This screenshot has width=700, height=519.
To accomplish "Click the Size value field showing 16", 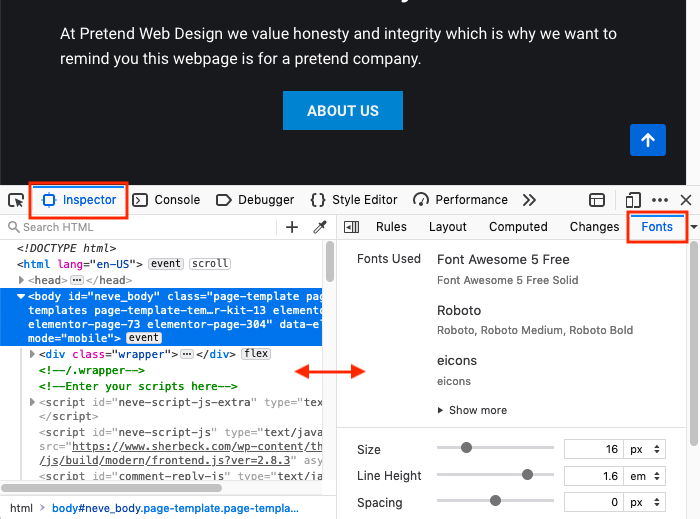I will (x=594, y=449).
